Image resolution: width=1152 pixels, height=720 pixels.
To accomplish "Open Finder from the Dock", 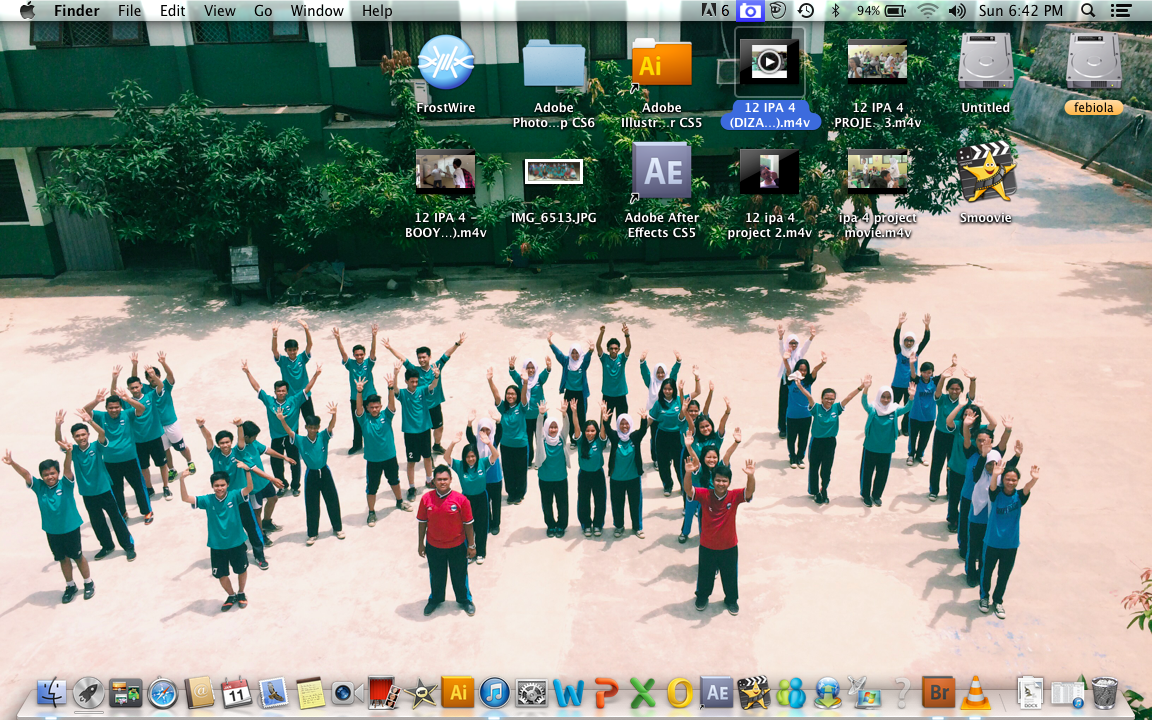I will coord(51,693).
